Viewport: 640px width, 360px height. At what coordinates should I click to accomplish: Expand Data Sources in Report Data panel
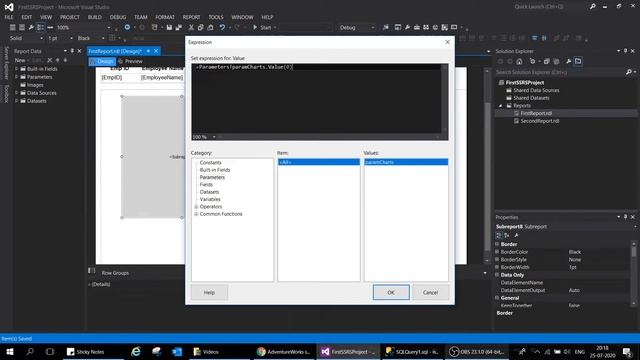[x=16, y=93]
